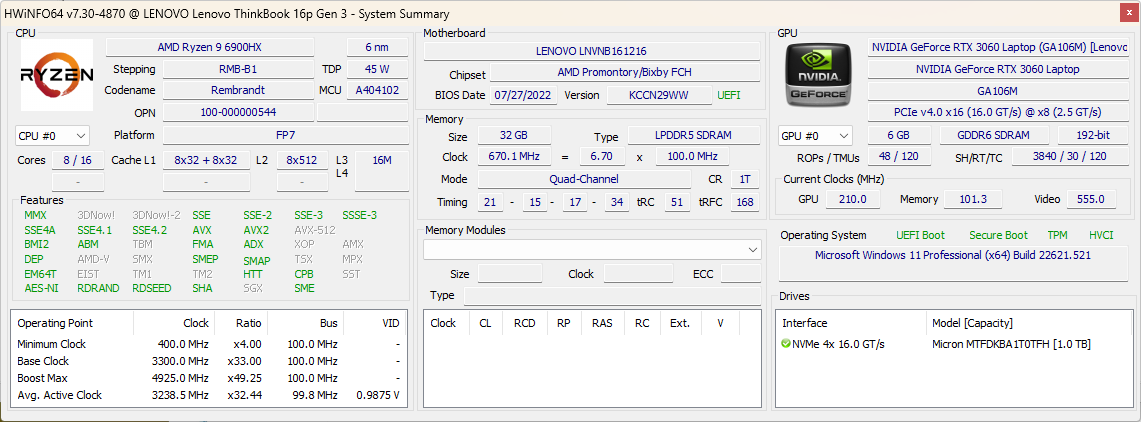1141x422 pixels.
Task: Click the 0.9875 V VID value
Action: tap(376, 395)
